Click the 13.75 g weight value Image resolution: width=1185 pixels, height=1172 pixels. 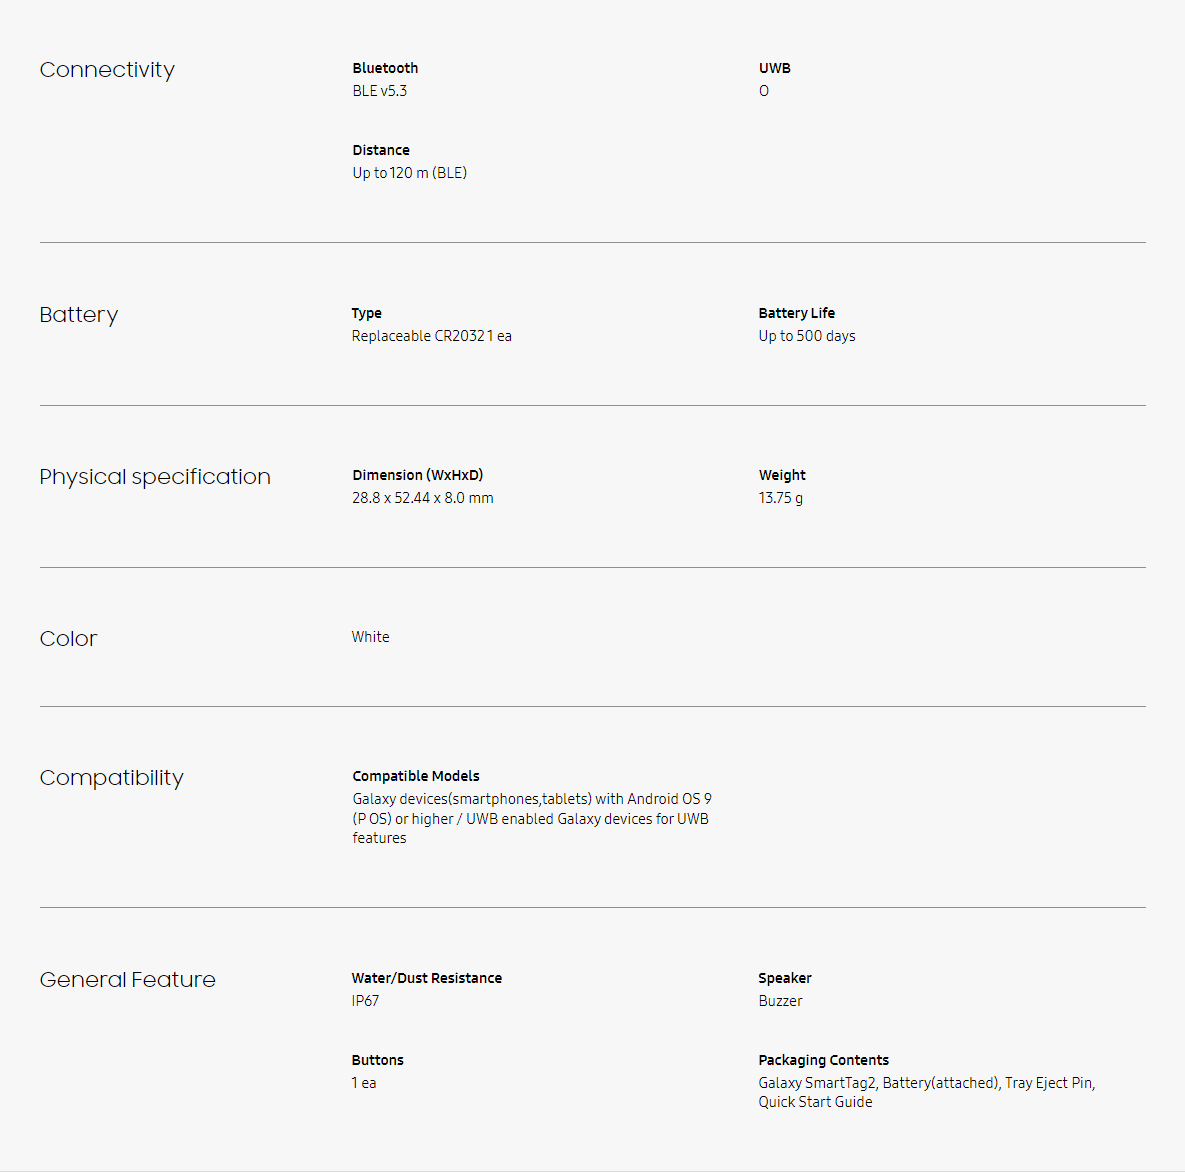[781, 498]
